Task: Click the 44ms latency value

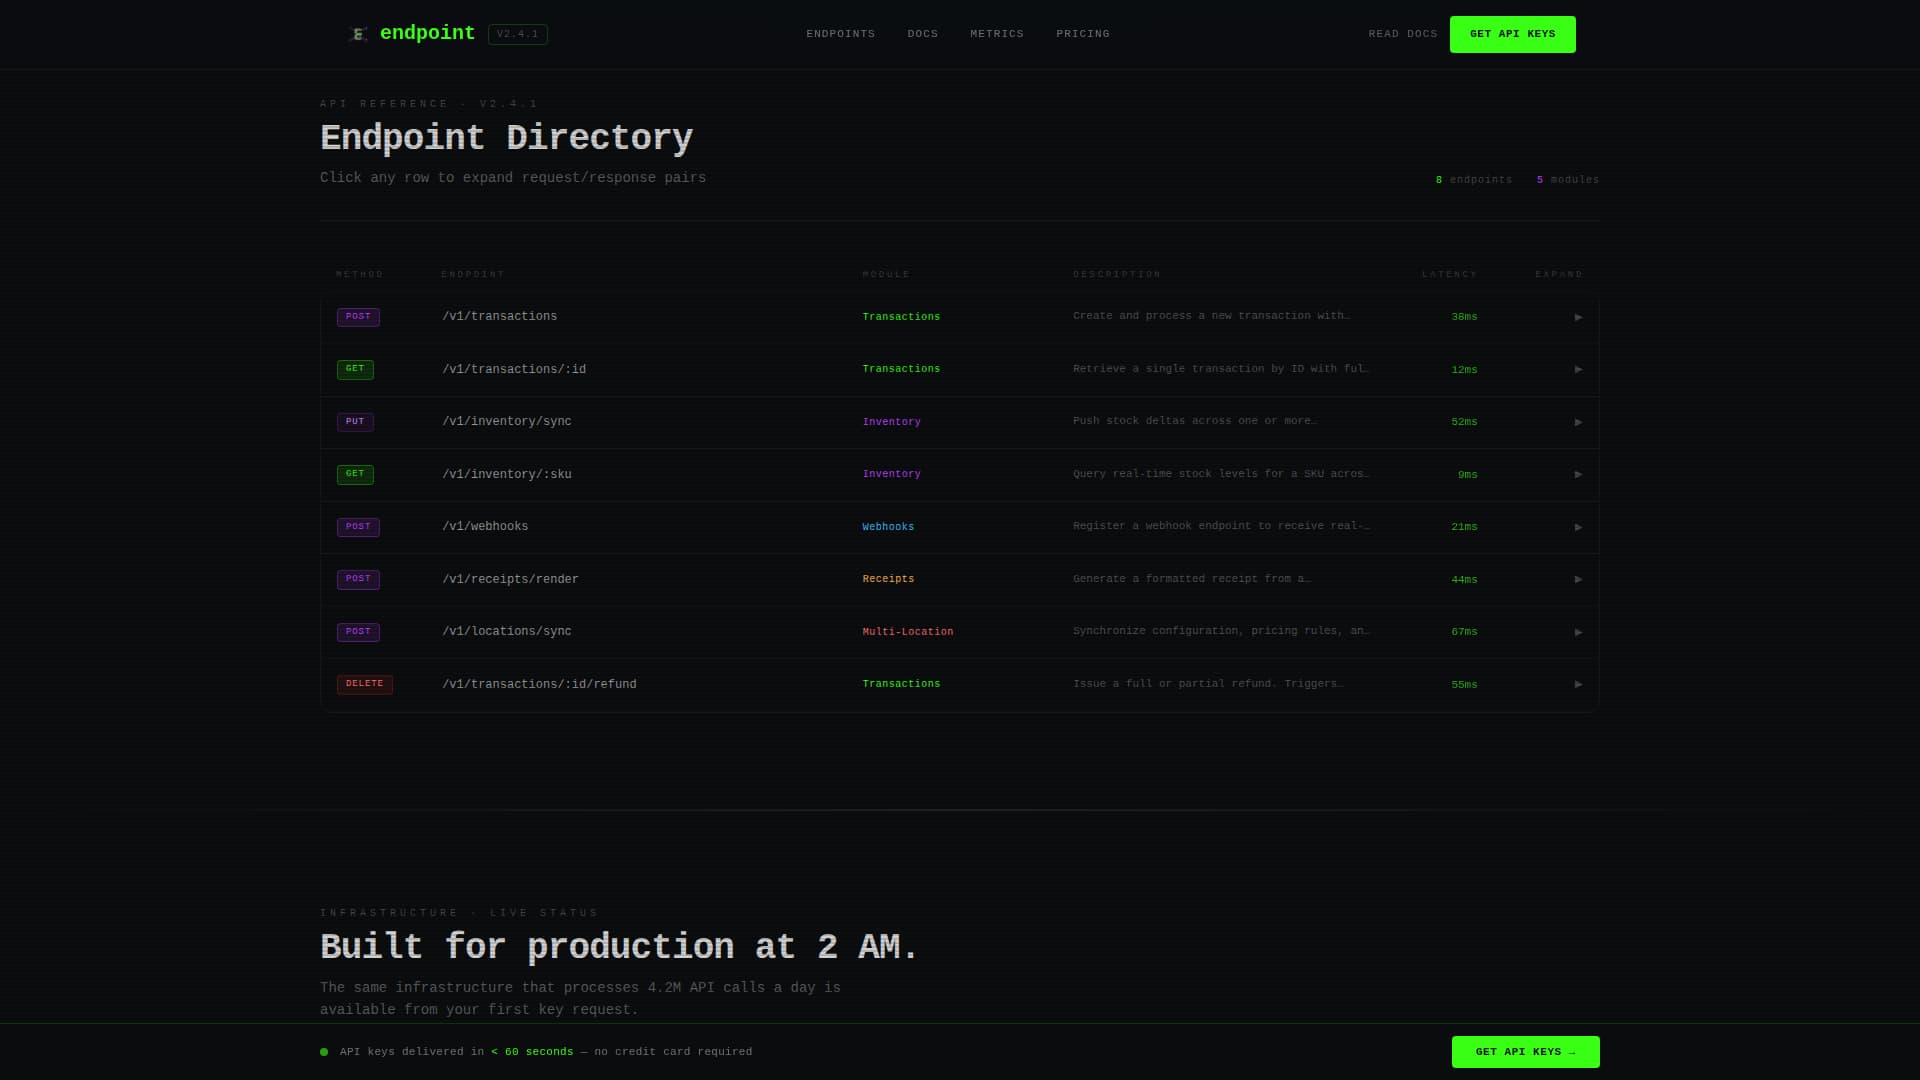Action: [x=1464, y=580]
